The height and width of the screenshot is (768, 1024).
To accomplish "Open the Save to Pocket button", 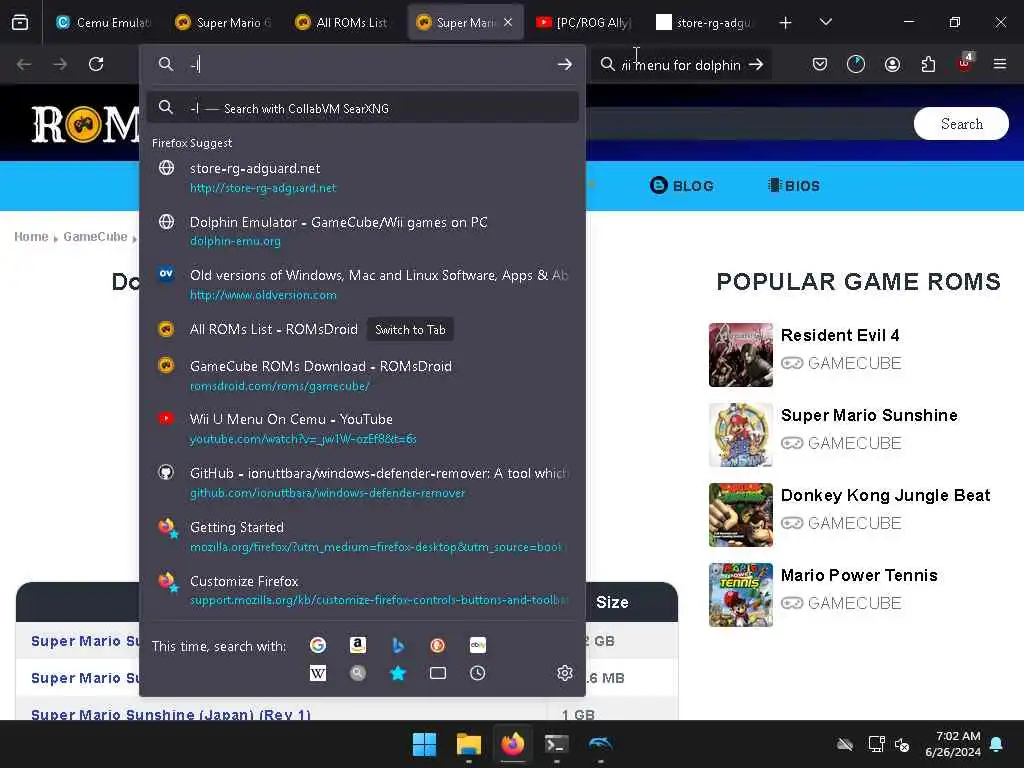I will tap(820, 64).
